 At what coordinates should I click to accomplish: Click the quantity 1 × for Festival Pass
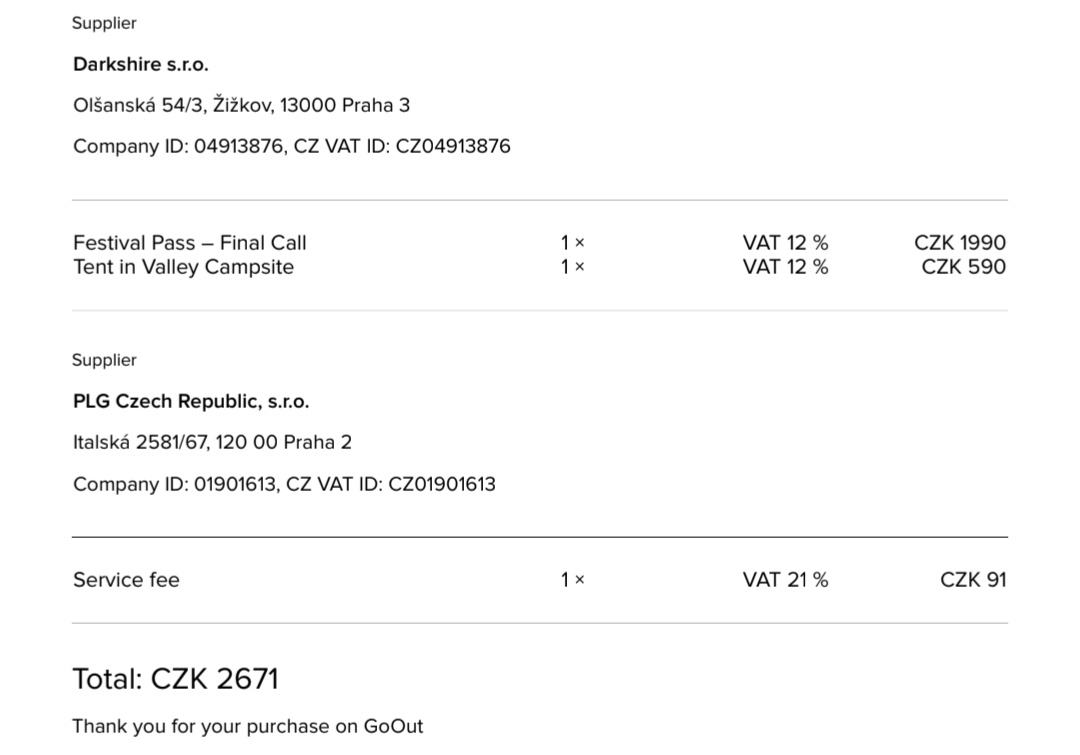coord(572,242)
